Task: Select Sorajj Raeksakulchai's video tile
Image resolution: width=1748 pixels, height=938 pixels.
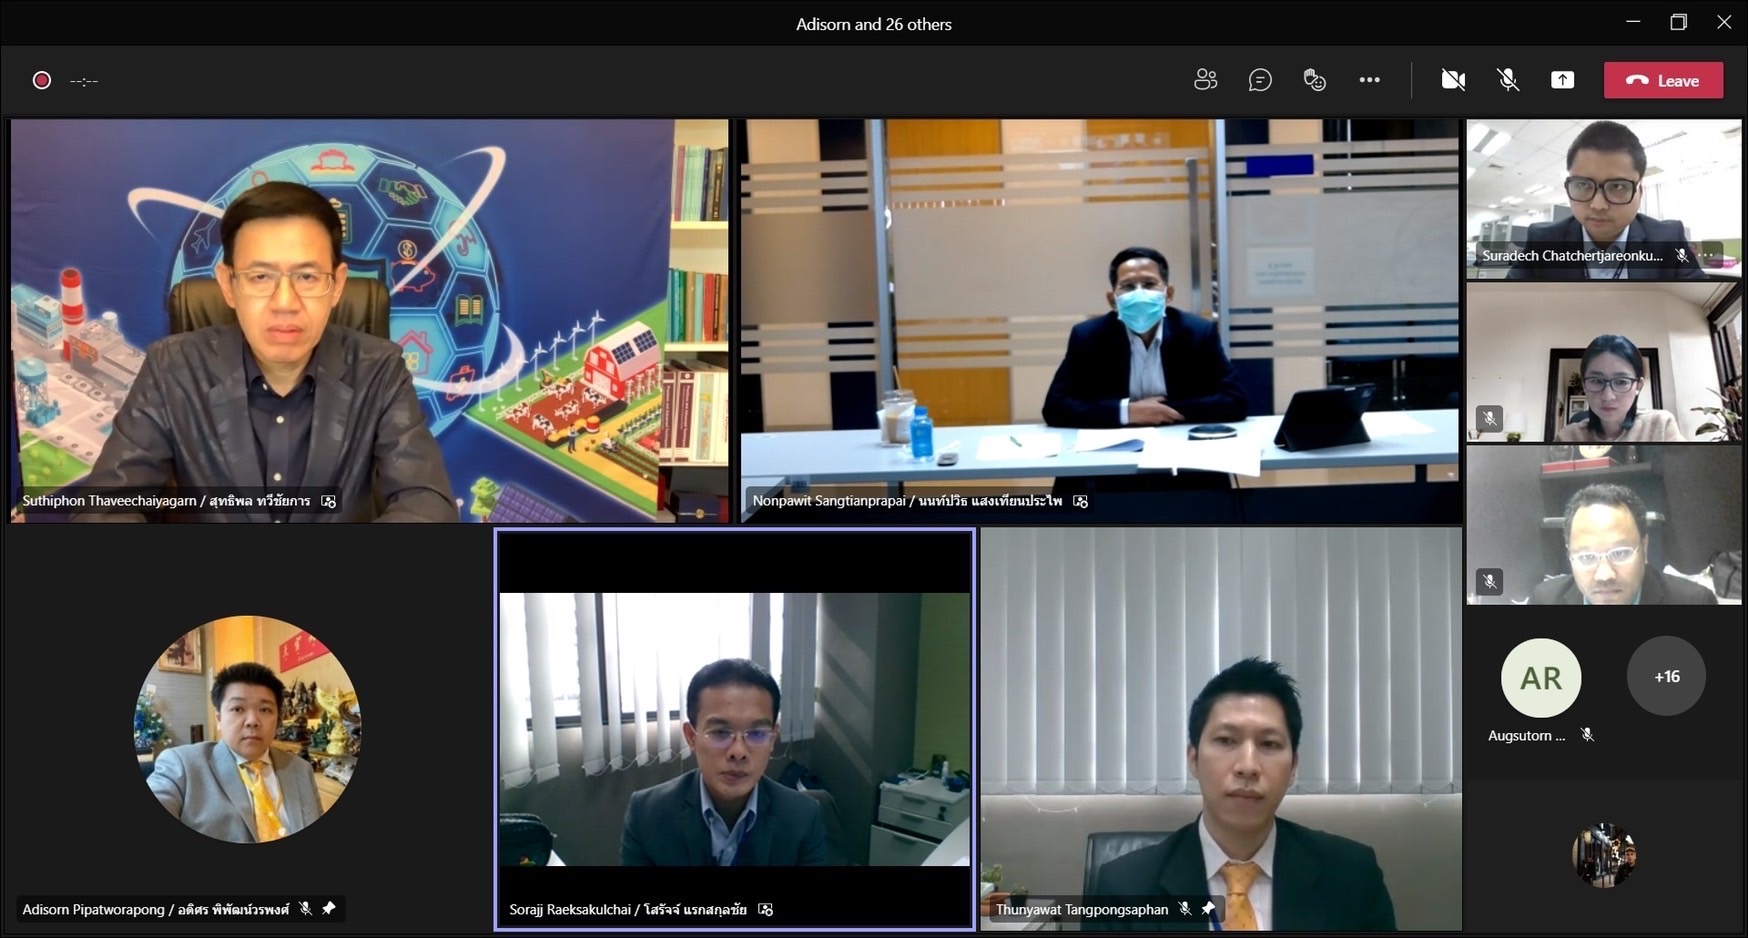Action: 735,730
